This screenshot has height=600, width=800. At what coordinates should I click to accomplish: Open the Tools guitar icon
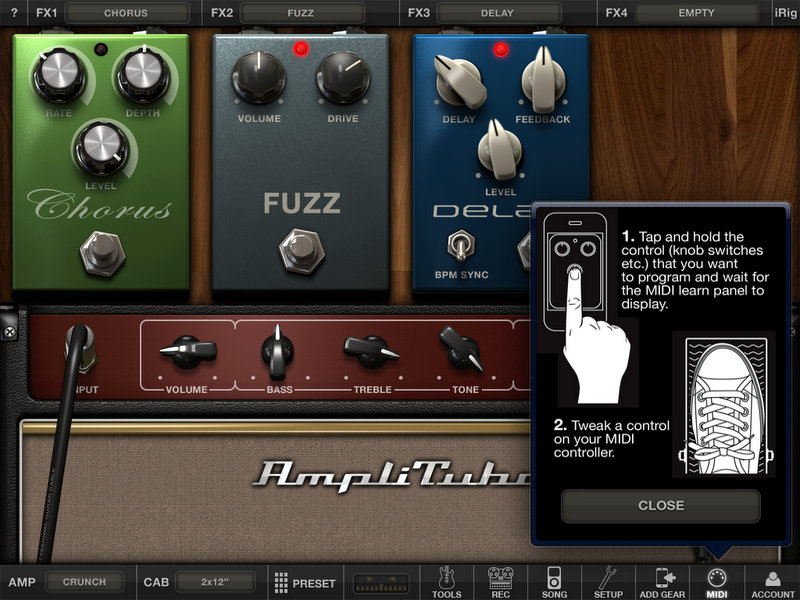click(x=446, y=582)
